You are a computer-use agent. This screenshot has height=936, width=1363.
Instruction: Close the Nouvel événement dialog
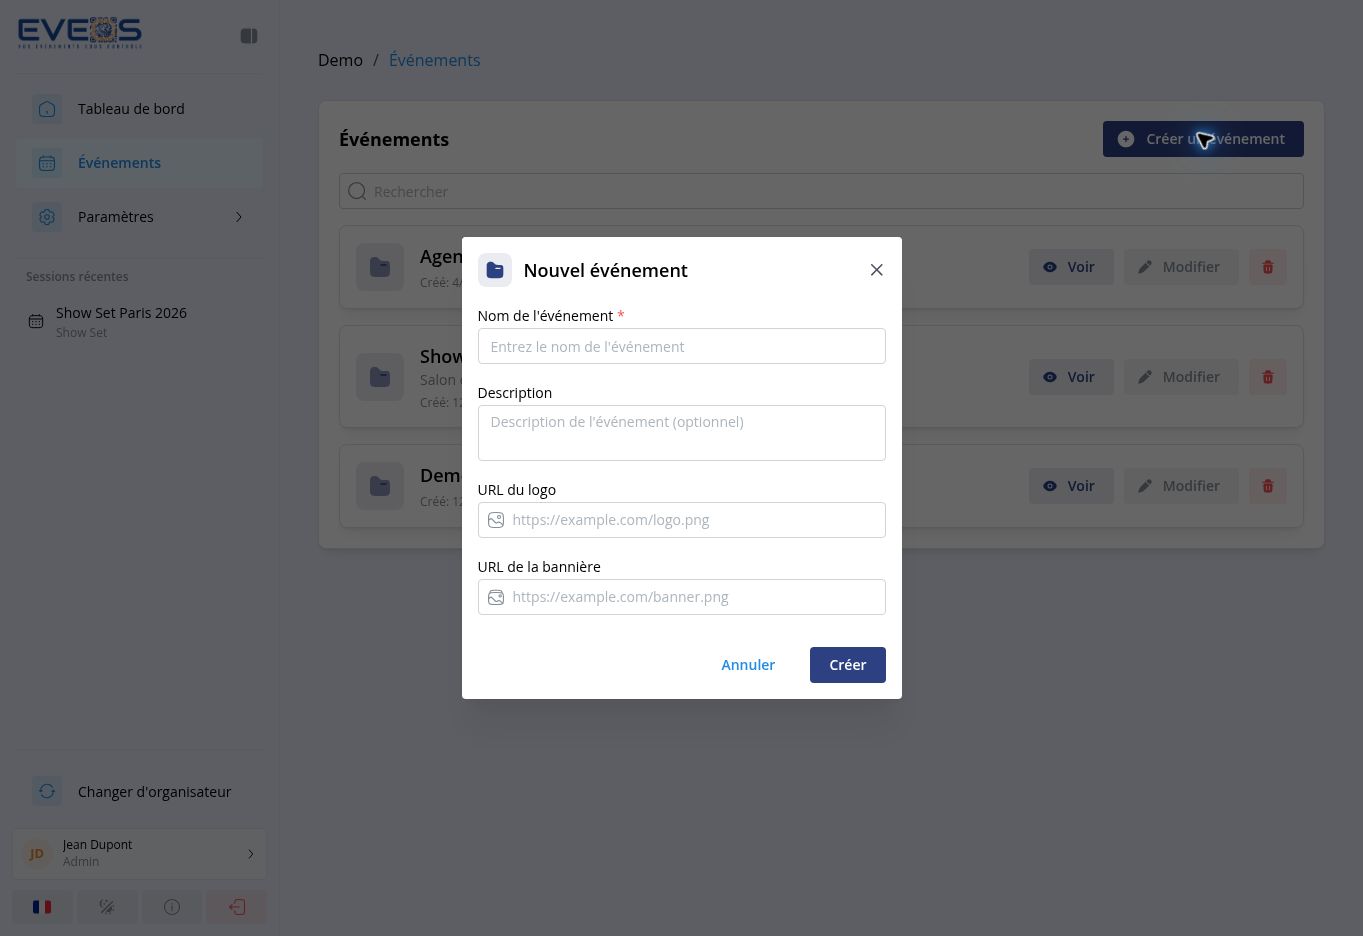[877, 270]
